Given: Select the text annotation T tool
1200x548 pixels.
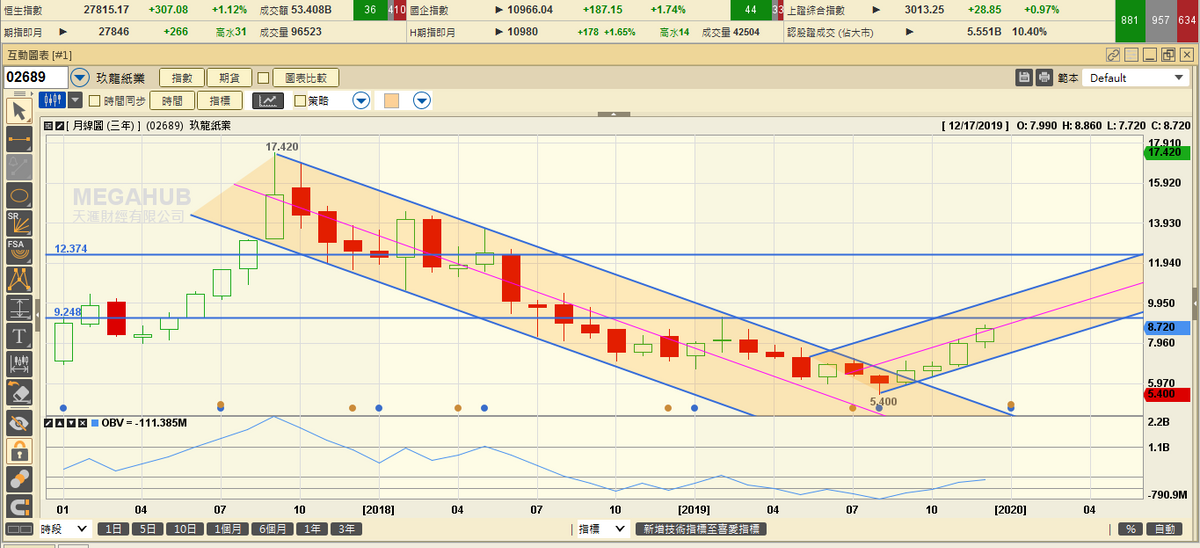Looking at the screenshot, I should 17,335.
